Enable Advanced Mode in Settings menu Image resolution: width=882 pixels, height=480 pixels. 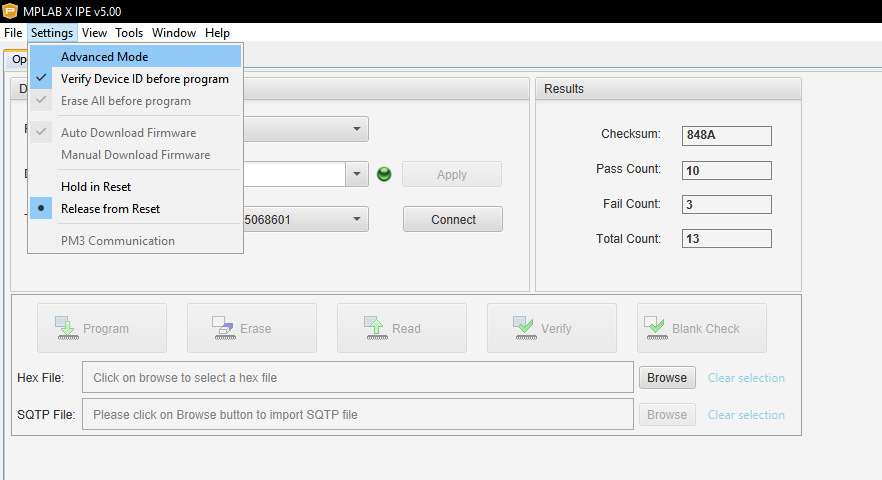tap(136, 56)
